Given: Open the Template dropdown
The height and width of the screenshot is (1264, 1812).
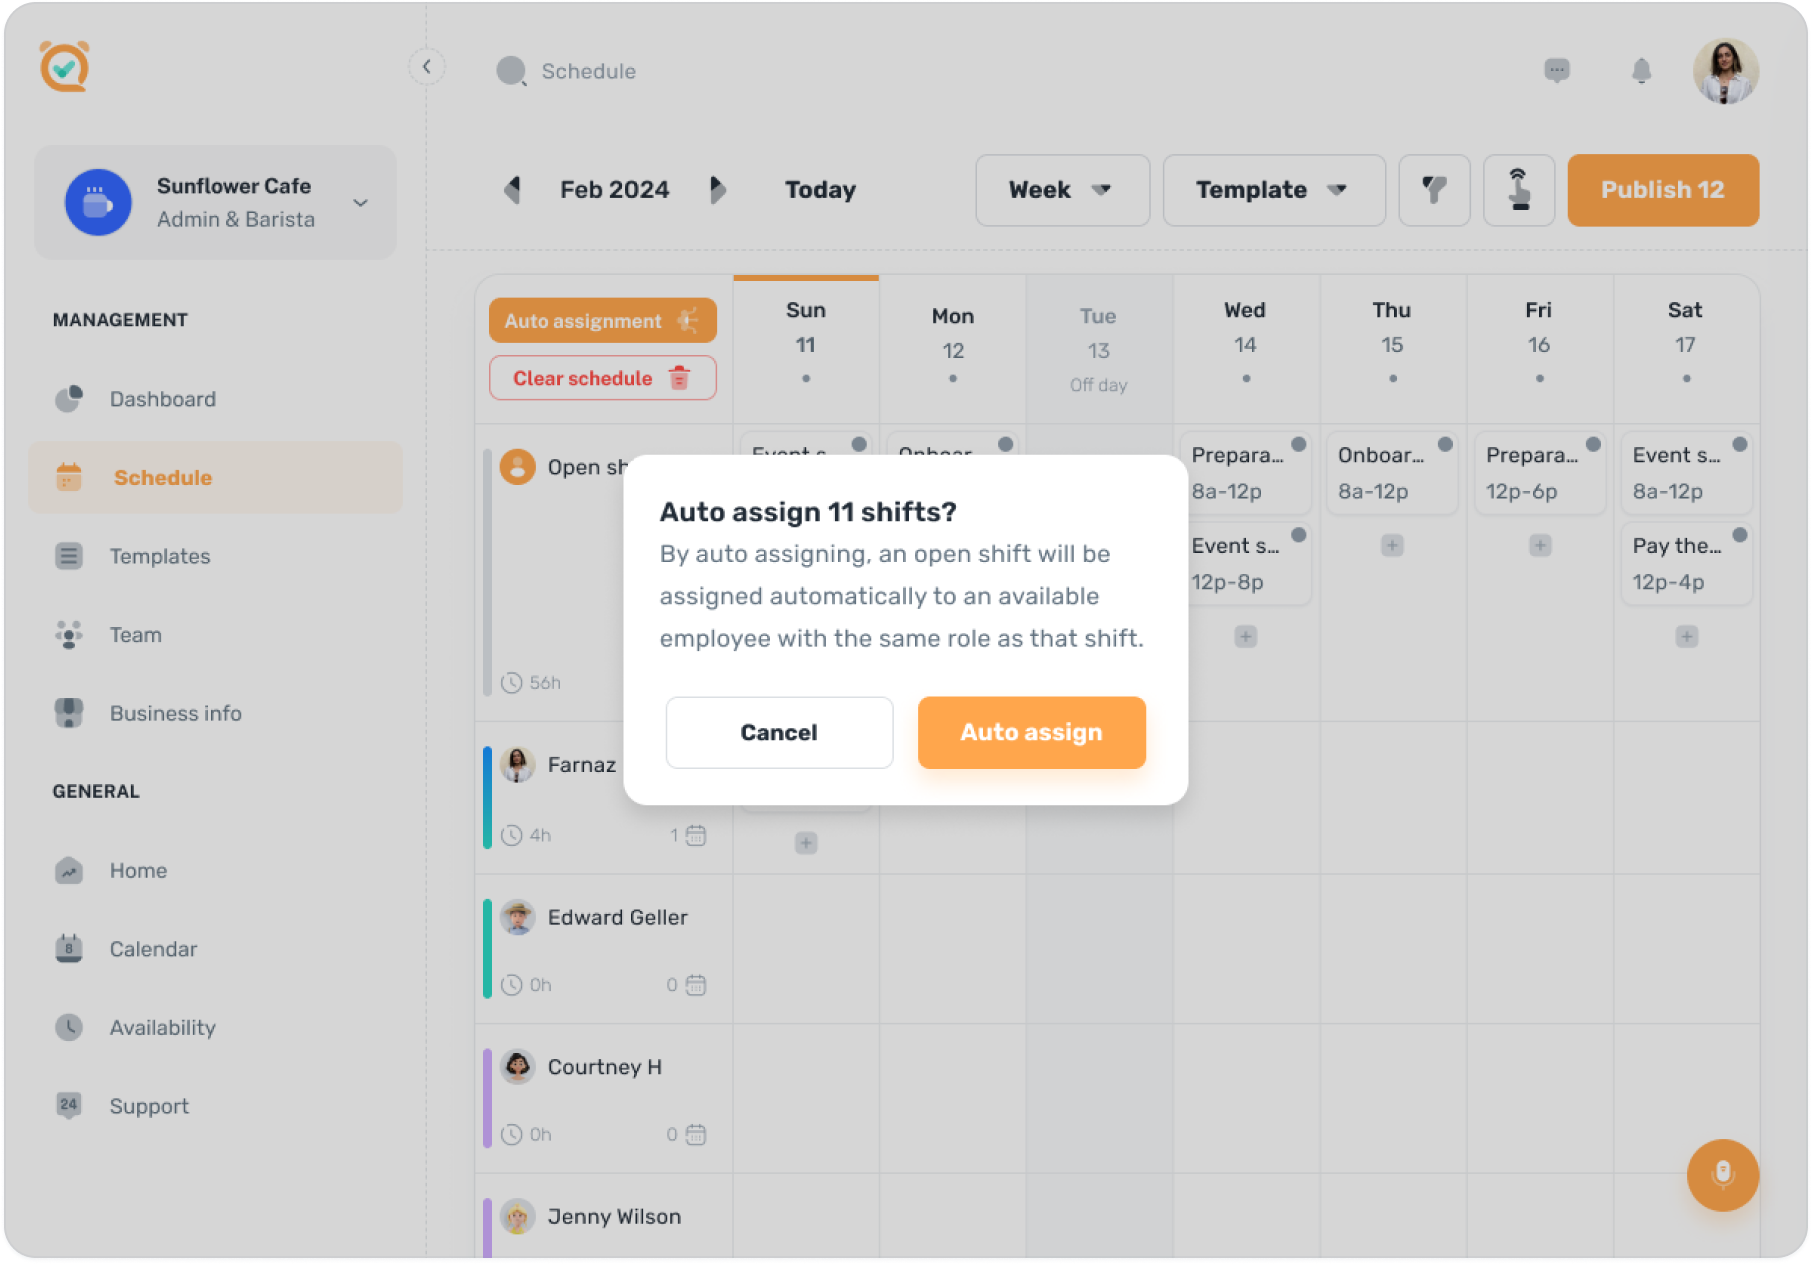Looking at the screenshot, I should [1273, 190].
